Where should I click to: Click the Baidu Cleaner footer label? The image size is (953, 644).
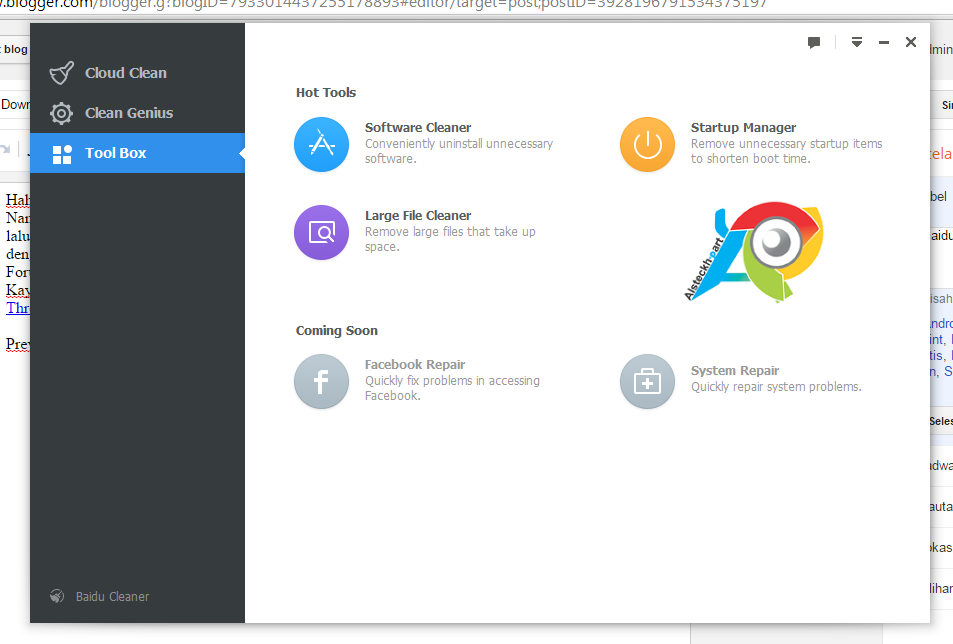(x=112, y=597)
